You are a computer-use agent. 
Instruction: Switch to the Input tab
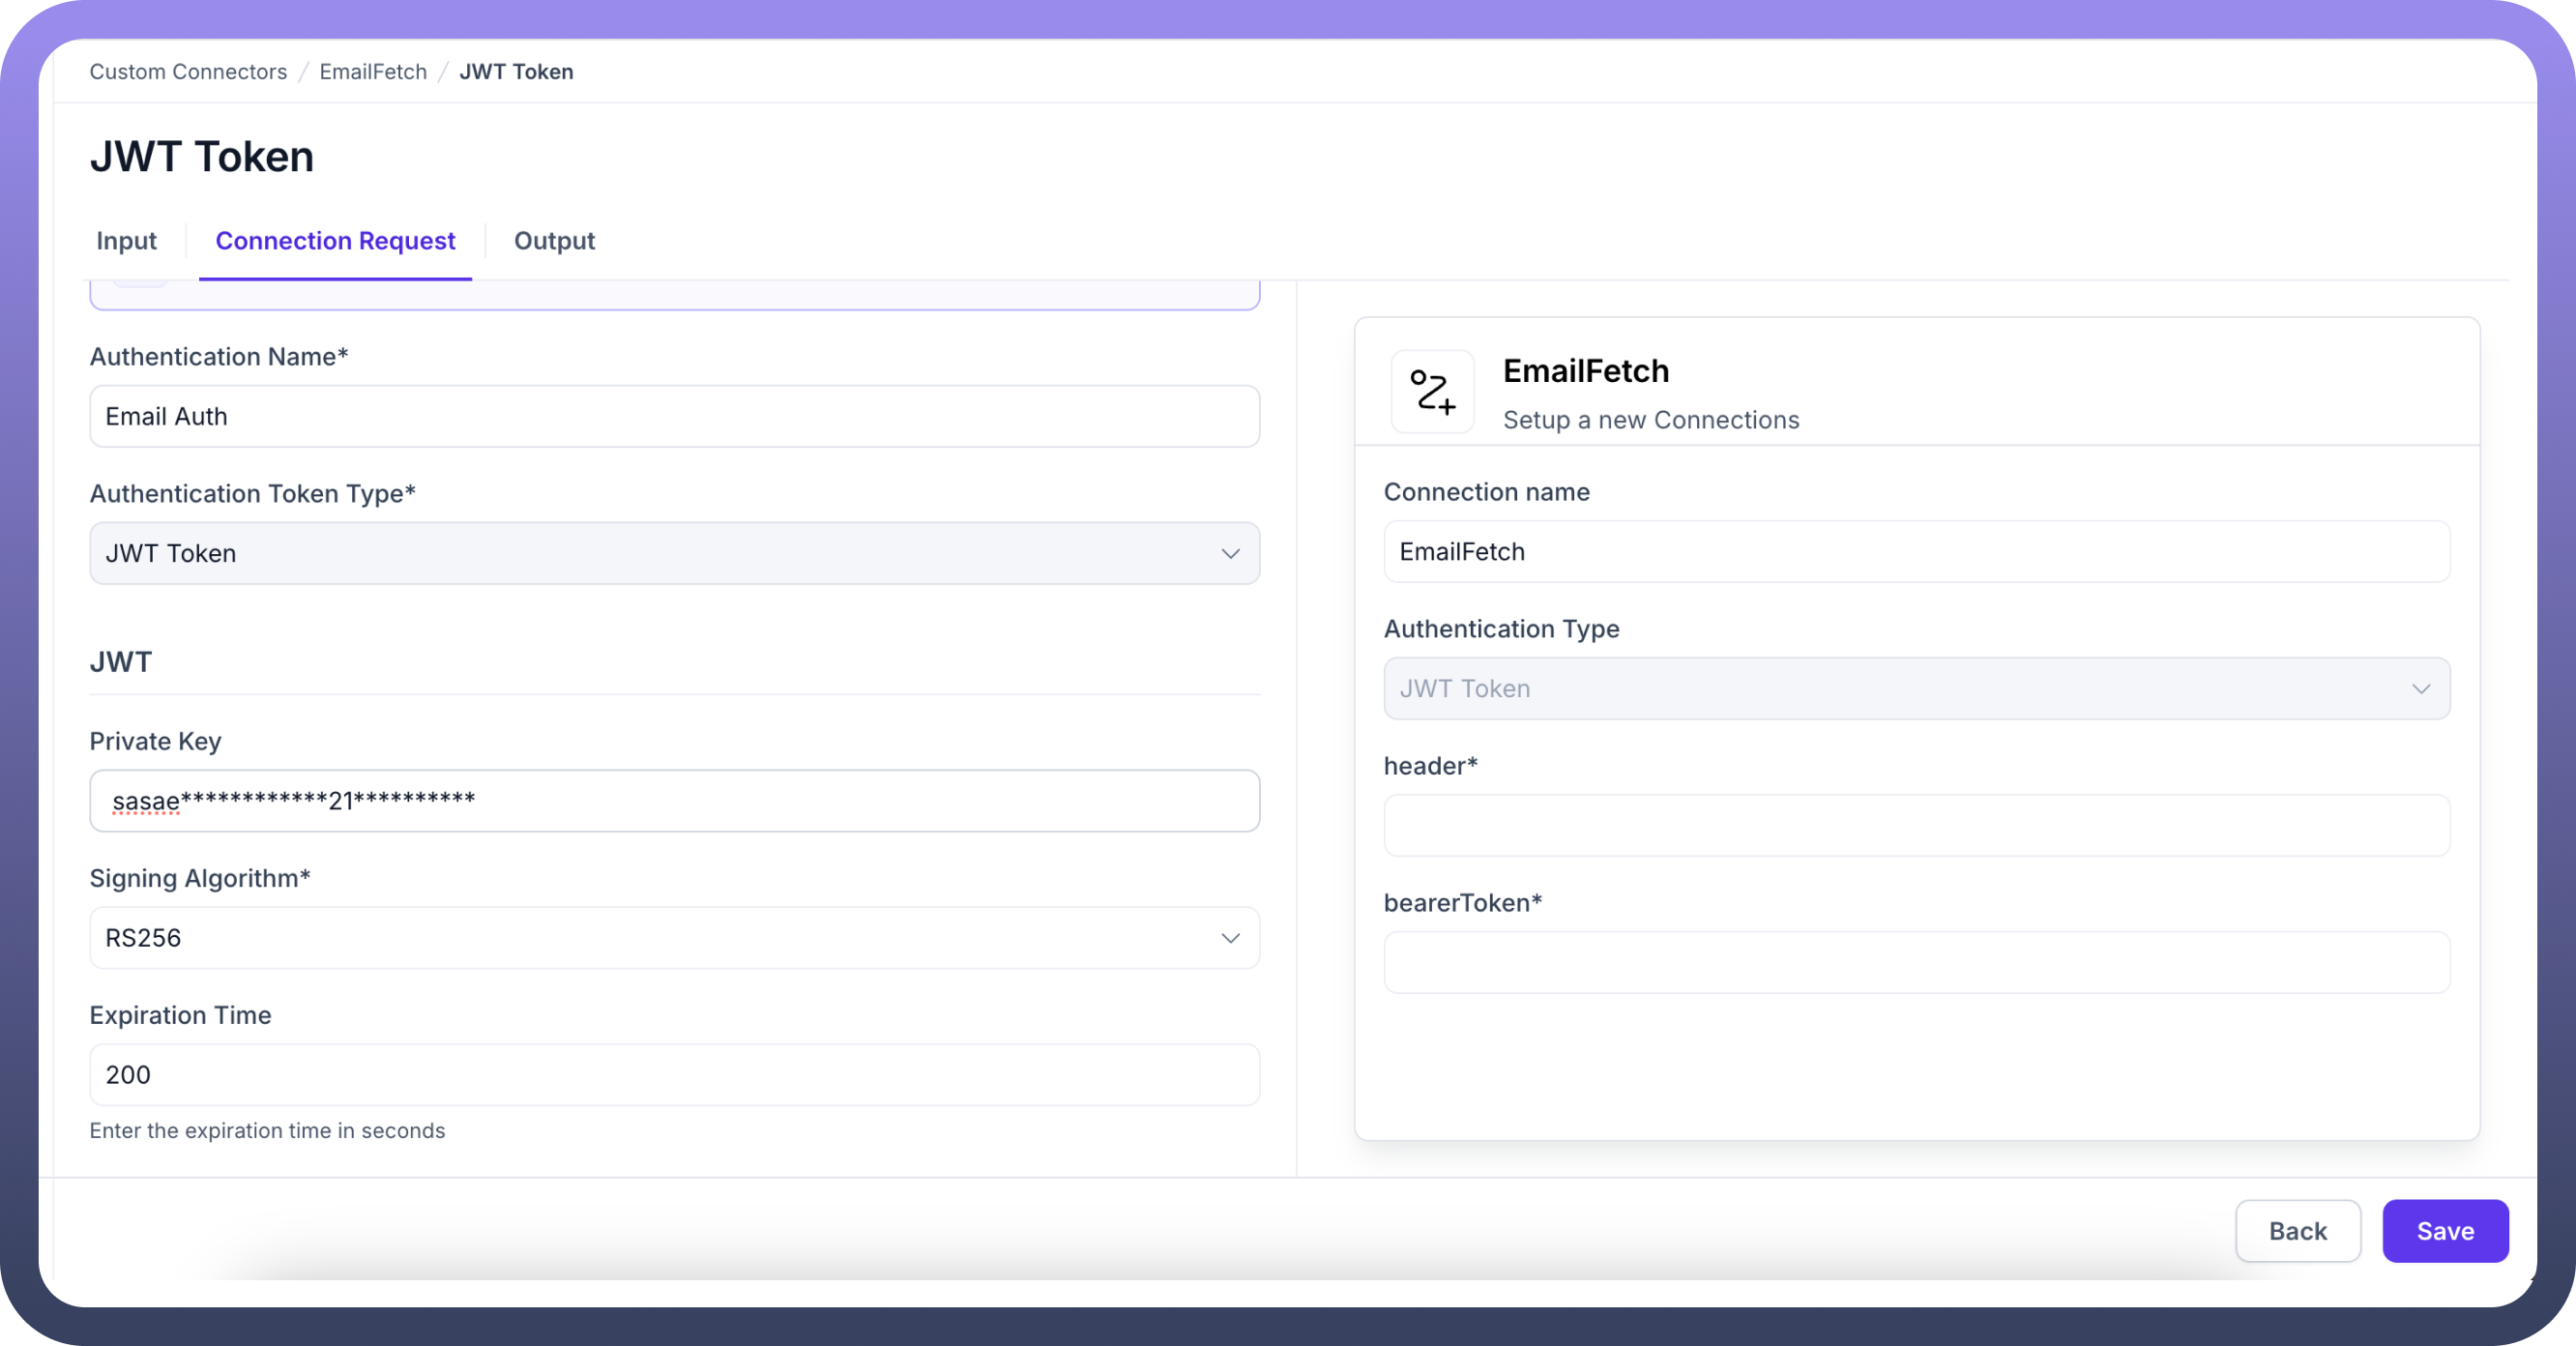pos(126,241)
